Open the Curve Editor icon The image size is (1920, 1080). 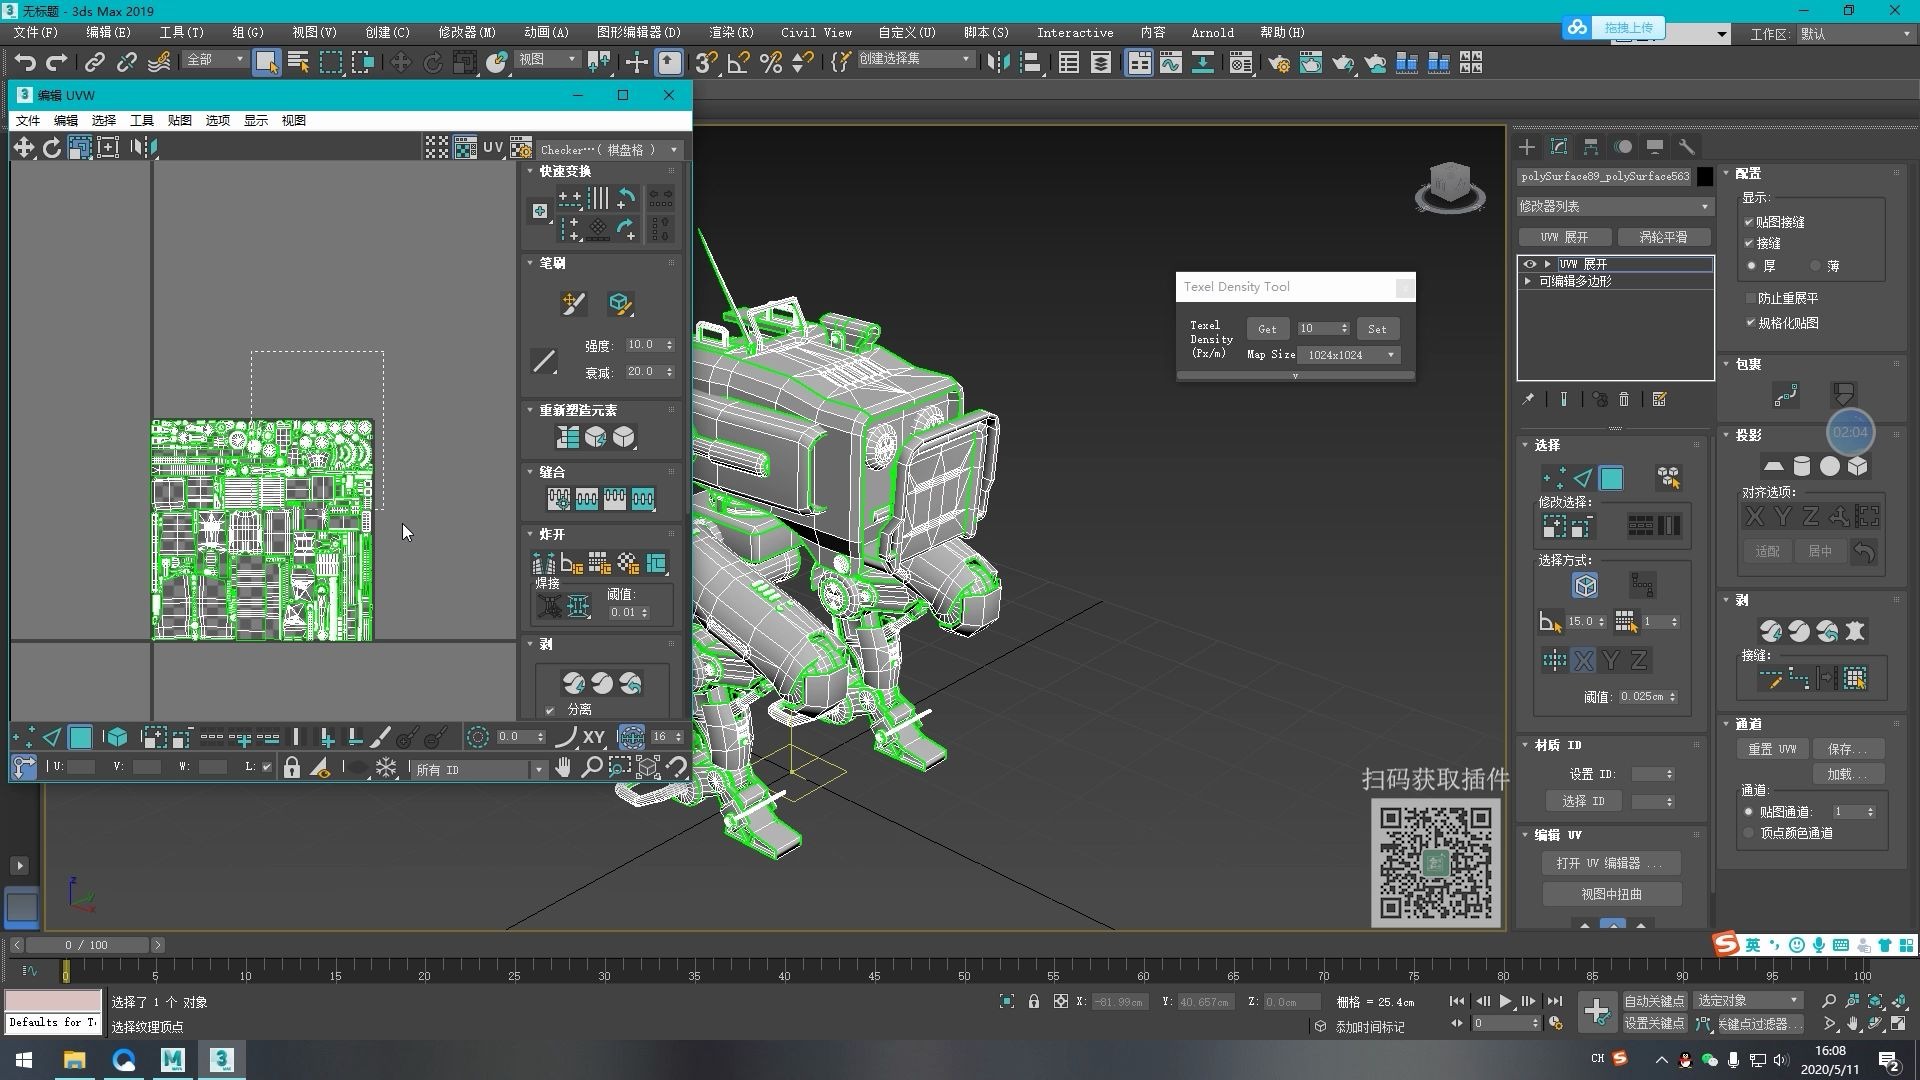pyautogui.click(x=1170, y=63)
